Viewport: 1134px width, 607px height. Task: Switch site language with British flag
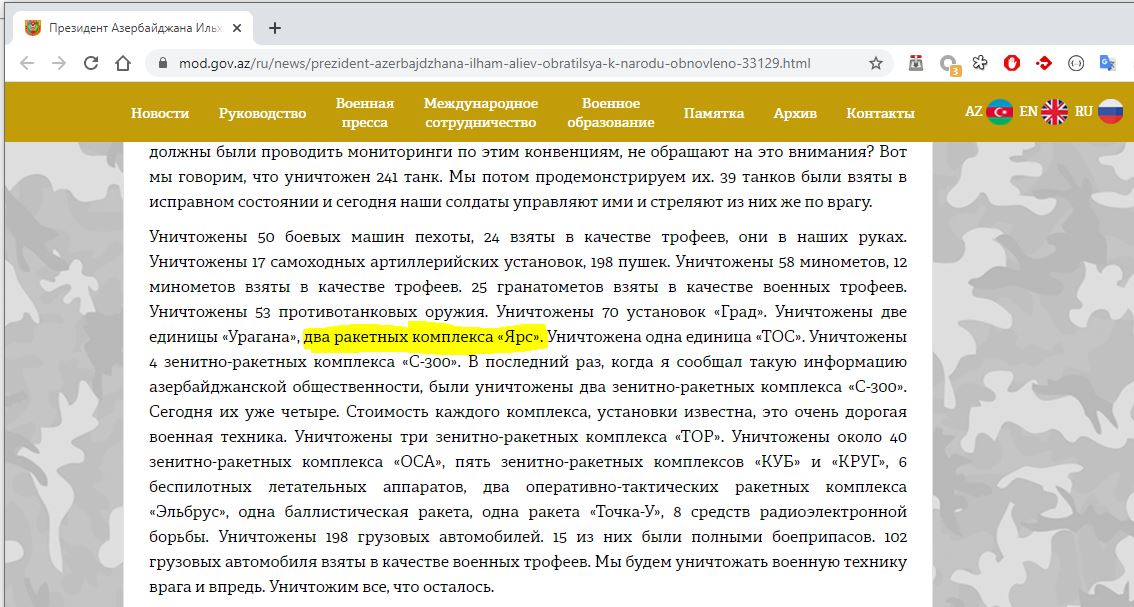1054,111
